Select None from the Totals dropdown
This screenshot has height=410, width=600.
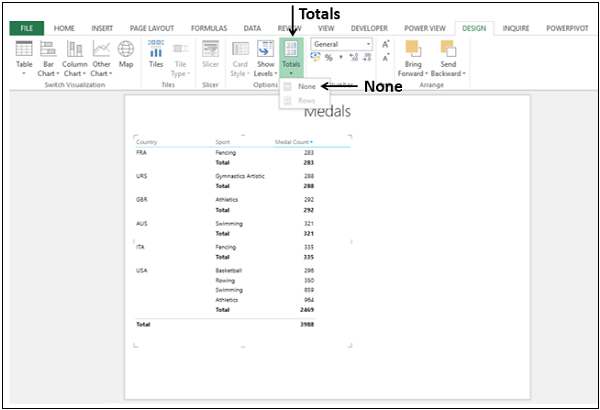tap(306, 87)
